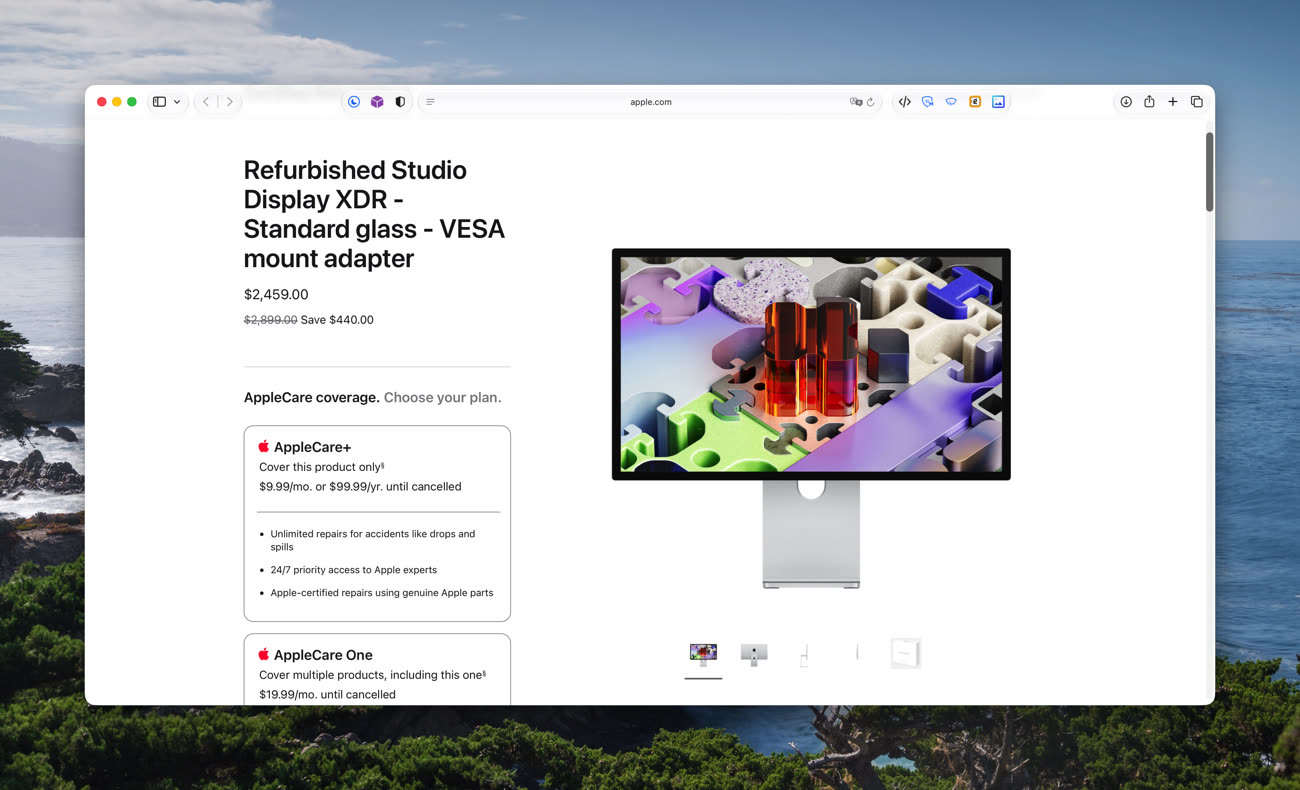Image resolution: width=1300 pixels, height=790 pixels.
Task: Open a new tab
Action: pyautogui.click(x=1173, y=102)
